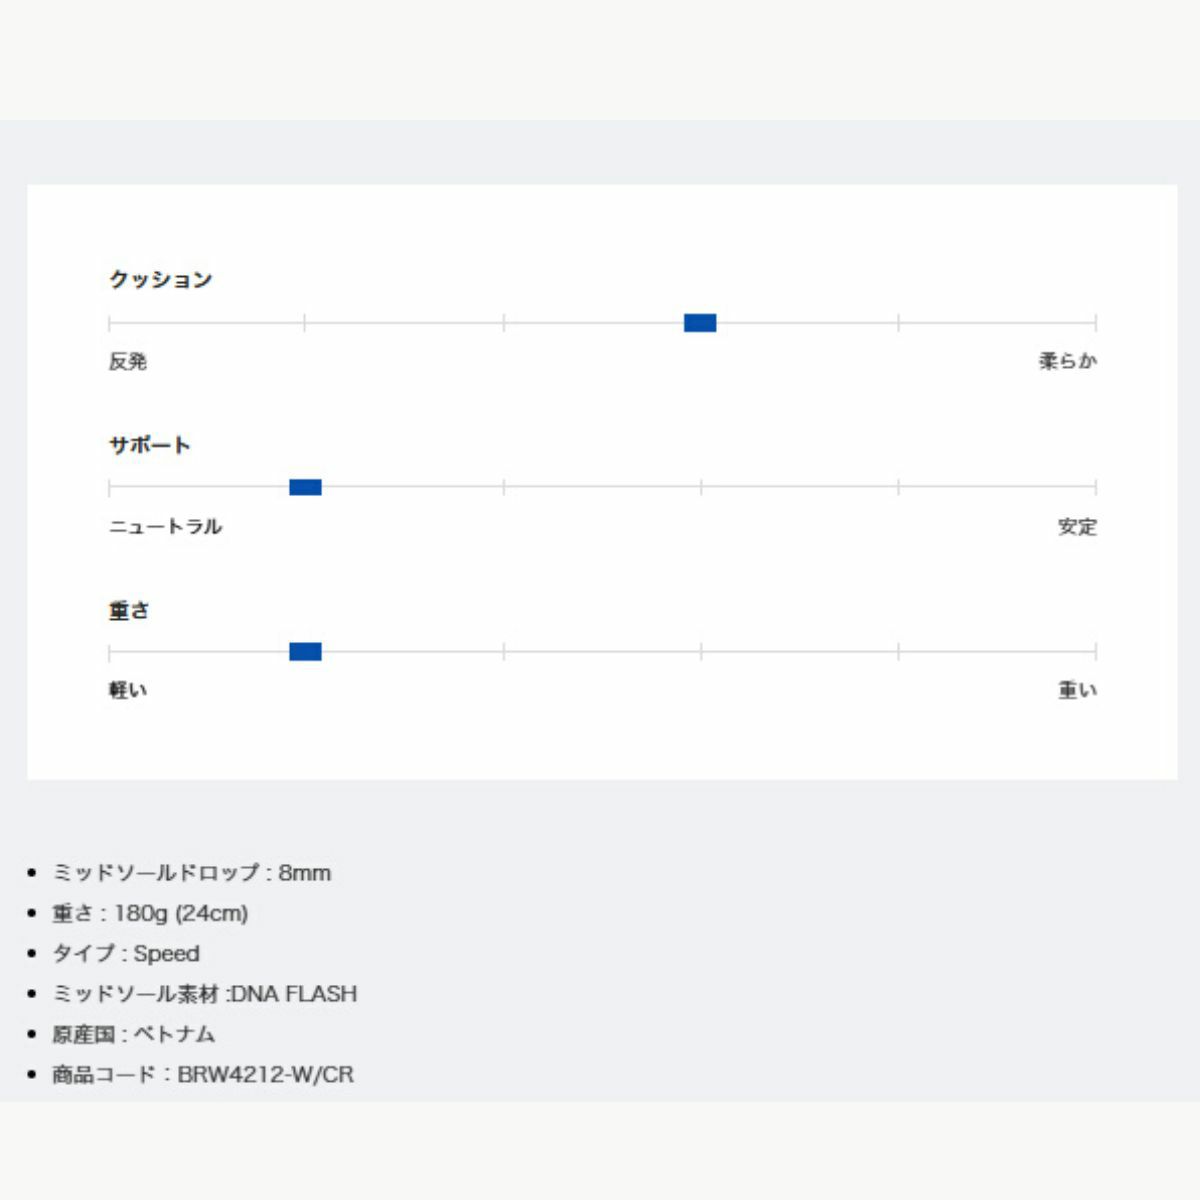
Task: Click the 重さ heading above the slider
Action: 129,610
